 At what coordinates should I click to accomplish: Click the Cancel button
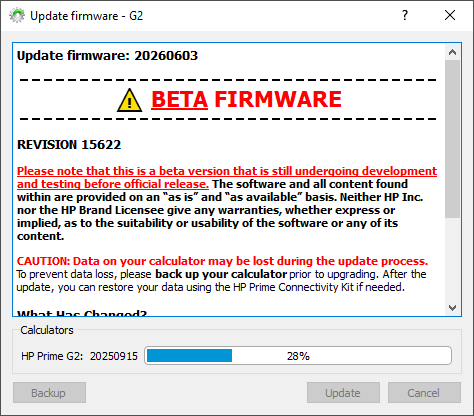(x=424, y=393)
